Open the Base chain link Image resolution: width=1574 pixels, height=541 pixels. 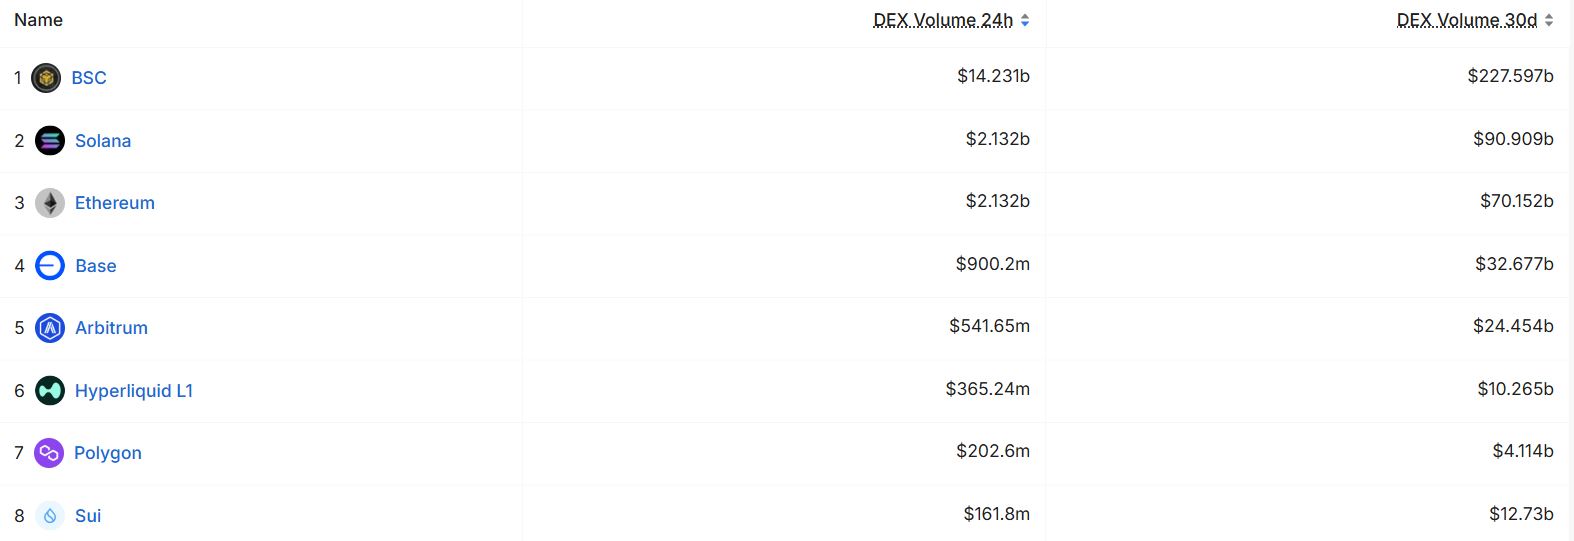pos(96,266)
